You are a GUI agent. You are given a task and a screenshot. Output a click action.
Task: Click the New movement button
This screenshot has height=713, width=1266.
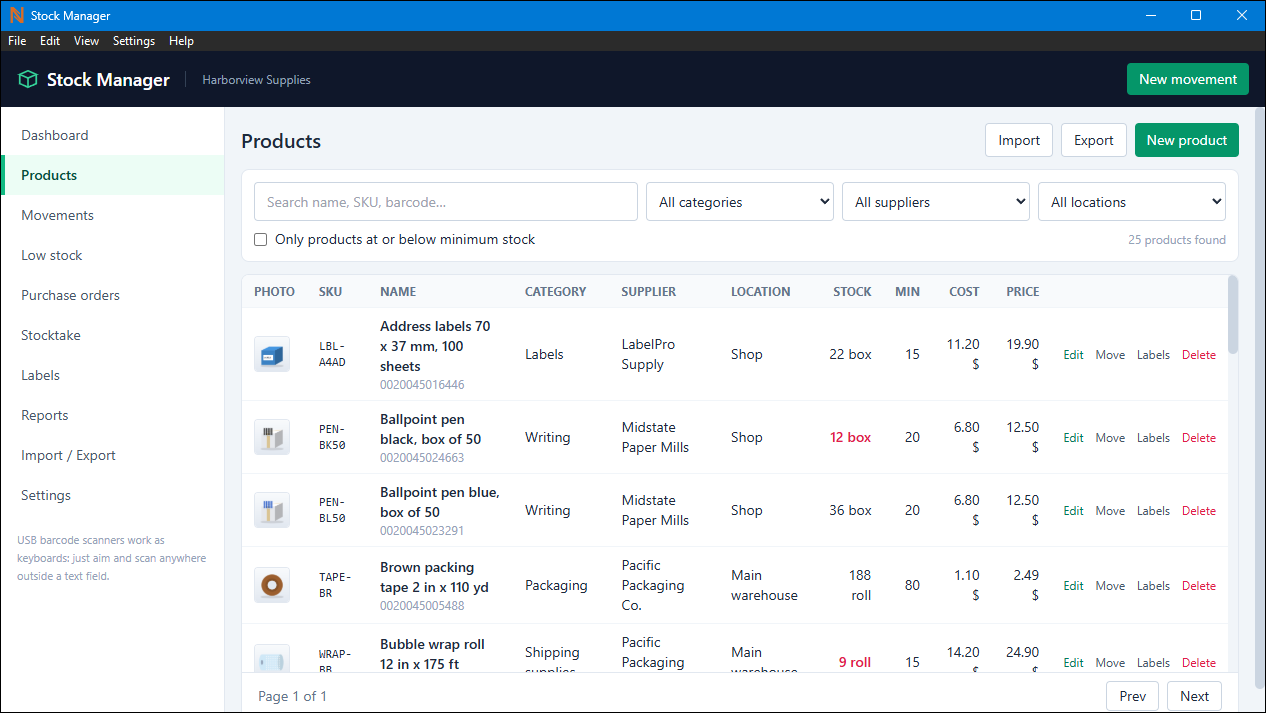pyautogui.click(x=1187, y=79)
